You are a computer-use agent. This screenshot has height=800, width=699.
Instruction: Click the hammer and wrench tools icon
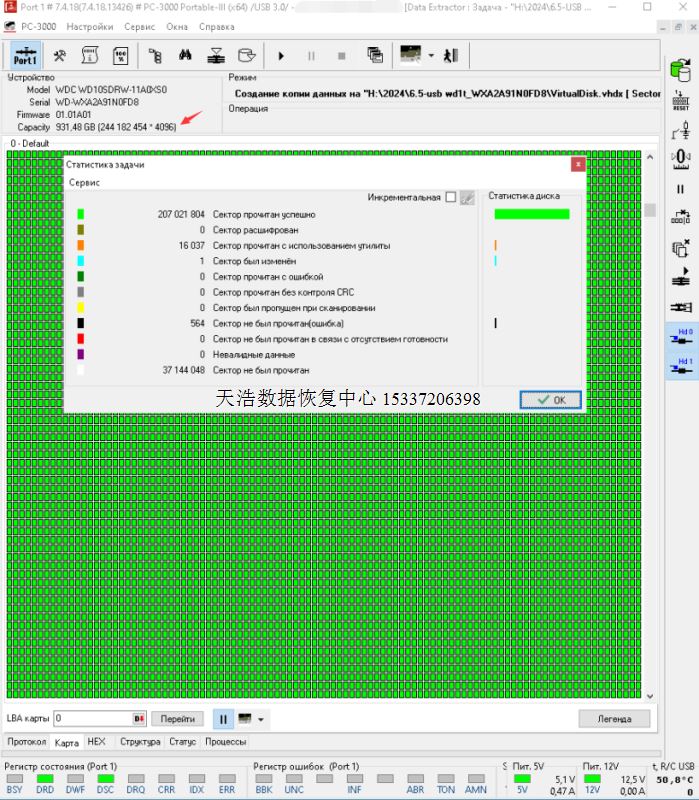point(59,56)
